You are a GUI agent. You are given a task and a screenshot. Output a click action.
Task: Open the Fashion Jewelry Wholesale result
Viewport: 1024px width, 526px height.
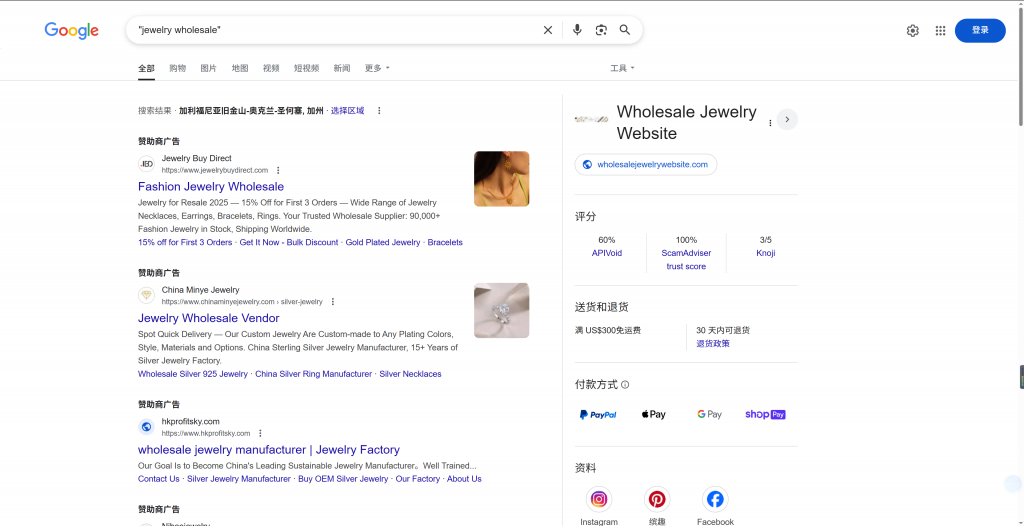211,187
